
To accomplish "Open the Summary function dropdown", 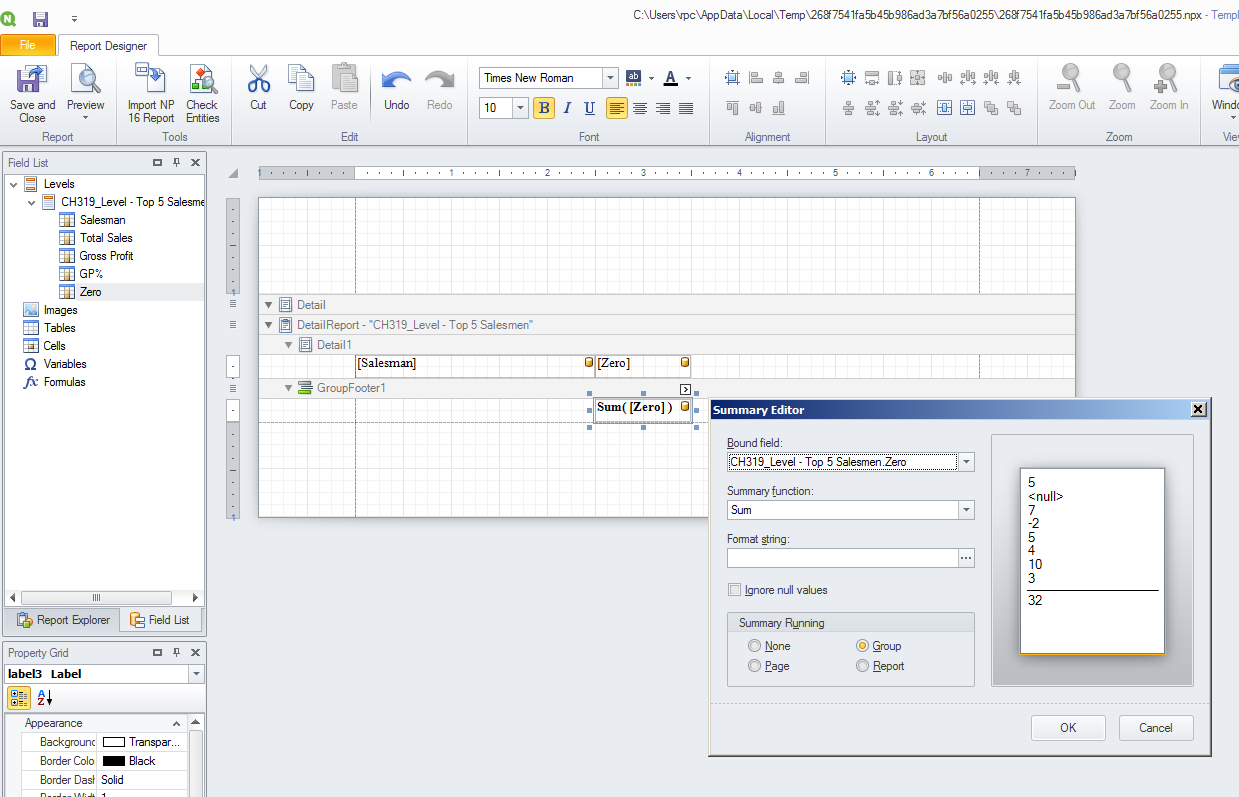I will [966, 510].
